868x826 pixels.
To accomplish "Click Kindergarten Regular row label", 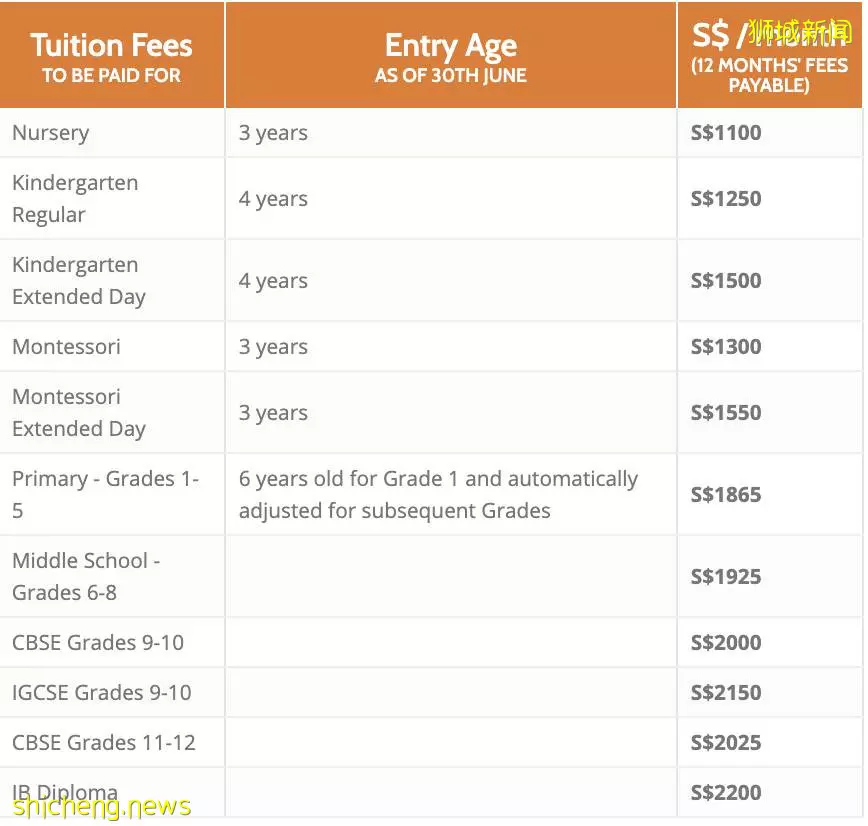I will click(x=75, y=199).
